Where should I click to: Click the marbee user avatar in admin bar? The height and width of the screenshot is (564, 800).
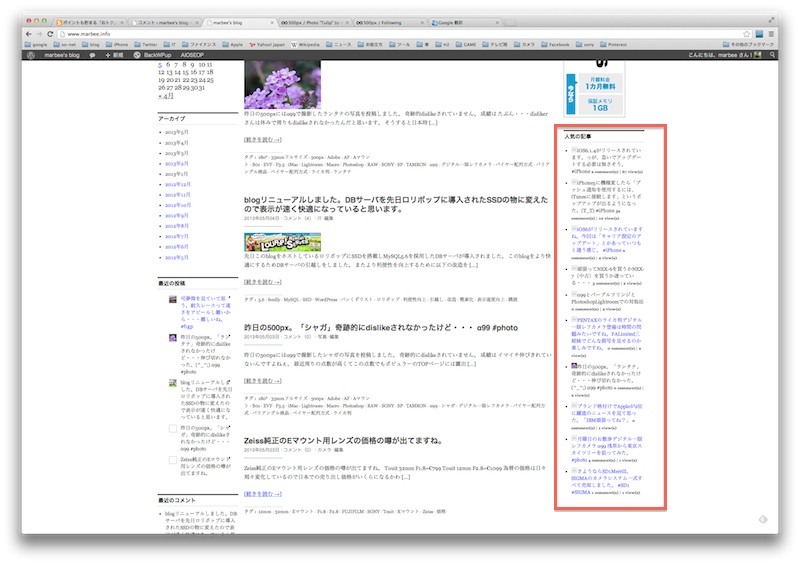(758, 55)
